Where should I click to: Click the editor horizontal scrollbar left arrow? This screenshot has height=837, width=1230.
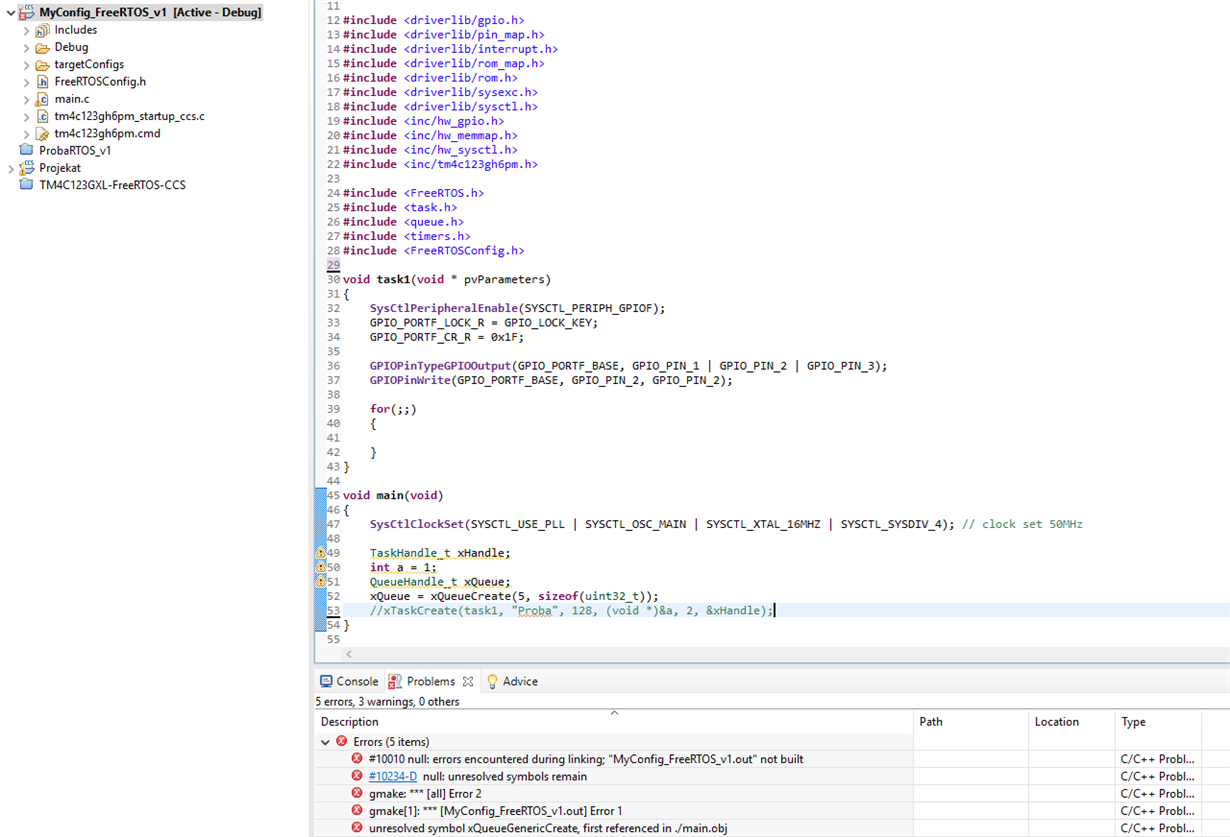tap(348, 654)
